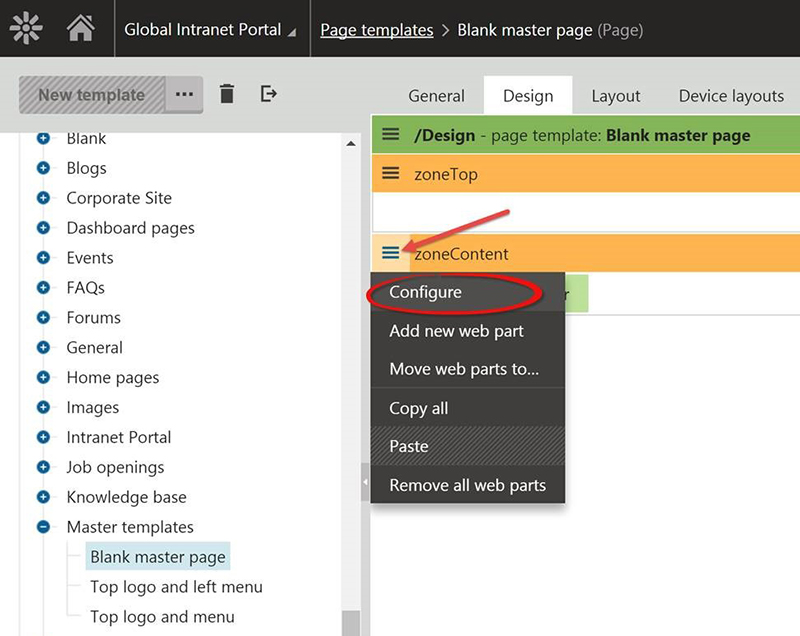This screenshot has height=636, width=800.
Task: Expand the Corporate Site tree node
Action: point(43,198)
